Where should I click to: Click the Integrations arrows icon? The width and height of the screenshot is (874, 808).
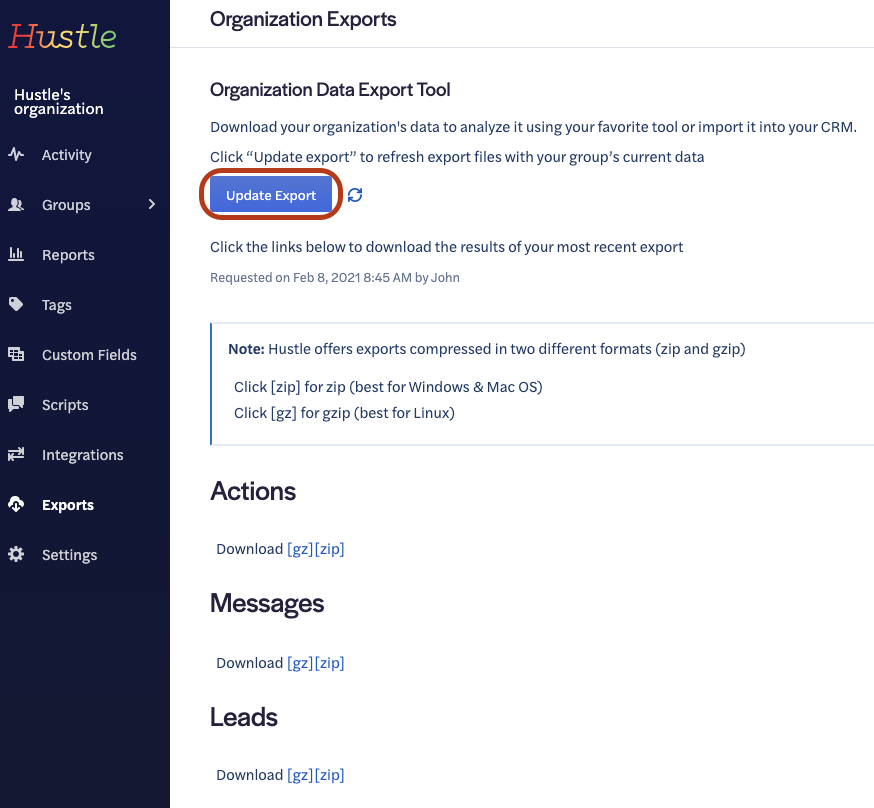click(16, 455)
